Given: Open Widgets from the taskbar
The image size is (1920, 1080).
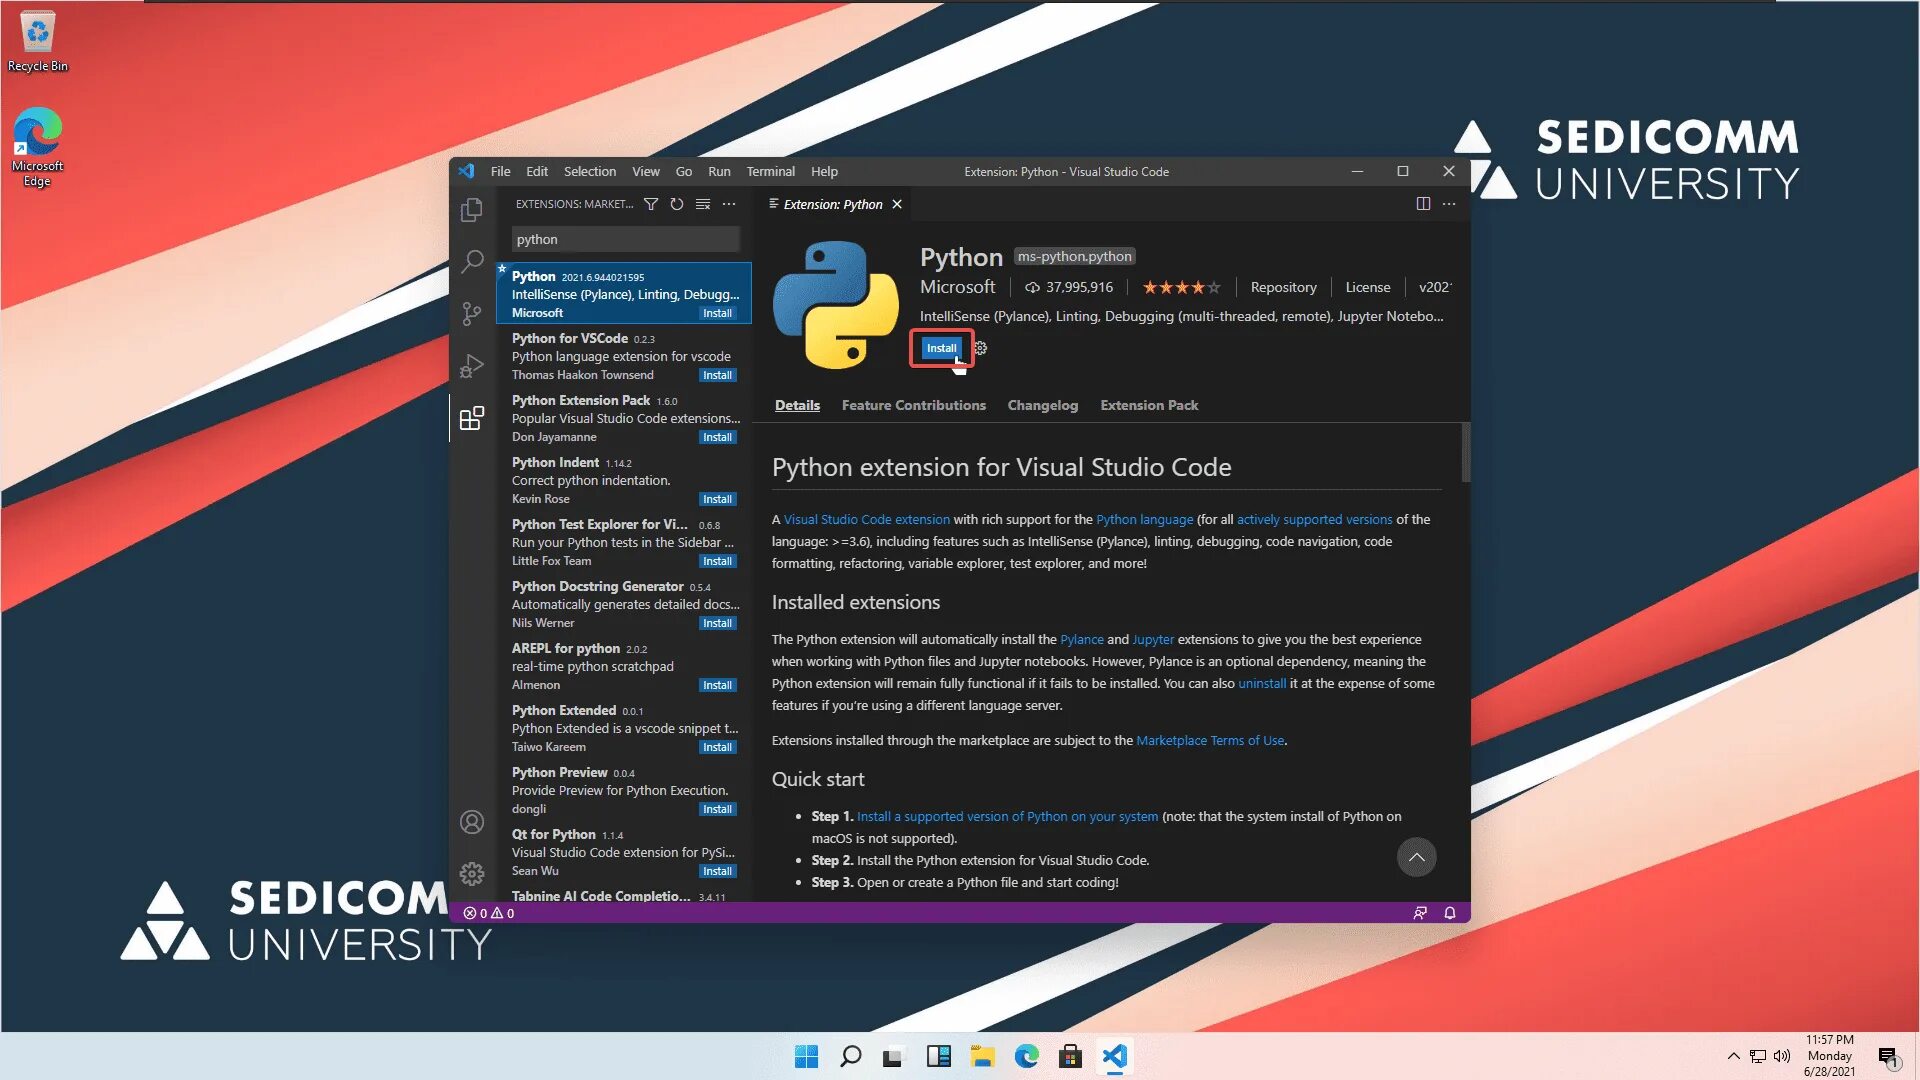Looking at the screenshot, I should (938, 1056).
